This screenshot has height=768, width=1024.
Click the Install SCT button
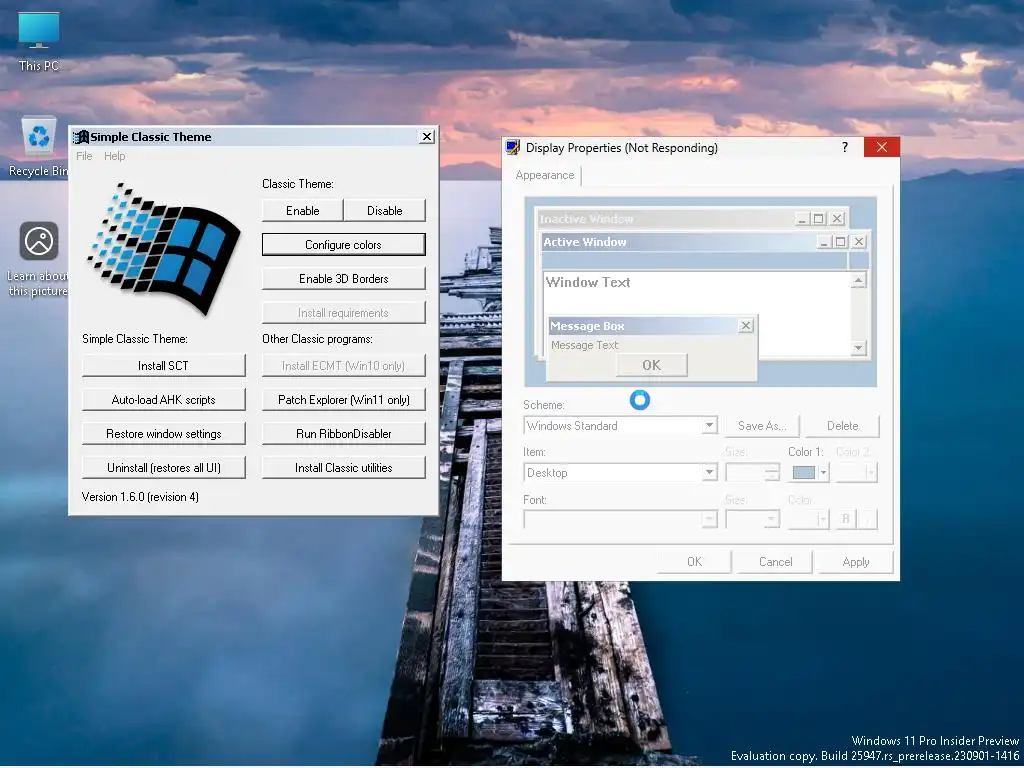click(163, 366)
